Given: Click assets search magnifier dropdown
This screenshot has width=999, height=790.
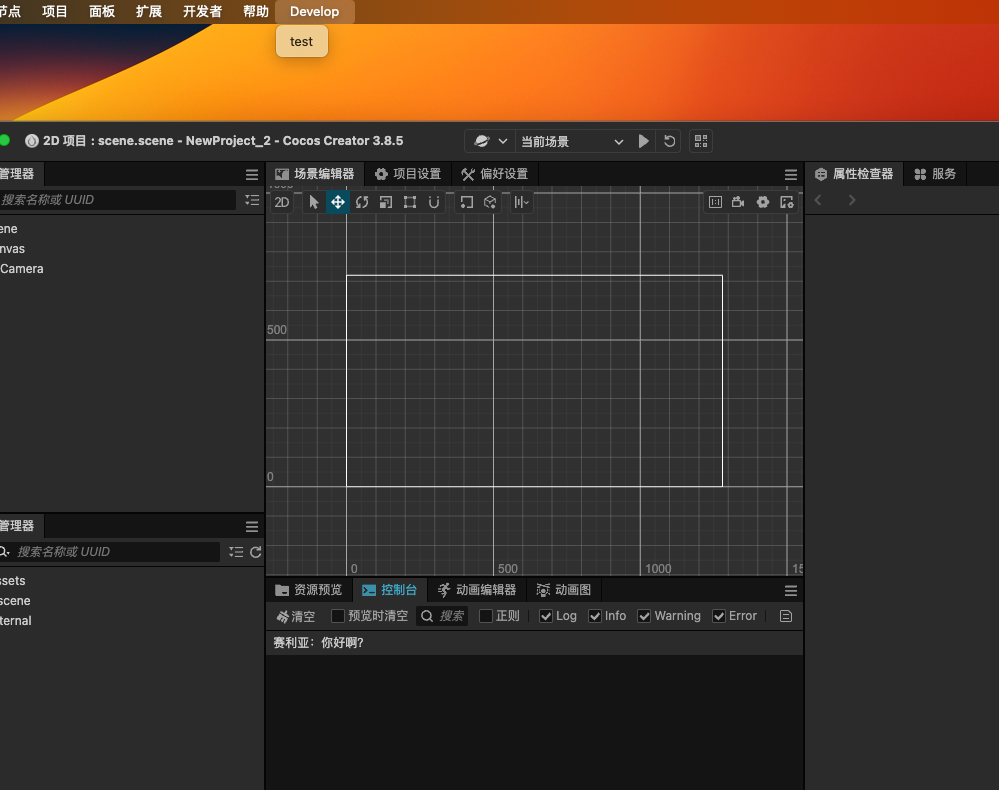Looking at the screenshot, I should [x=5, y=552].
